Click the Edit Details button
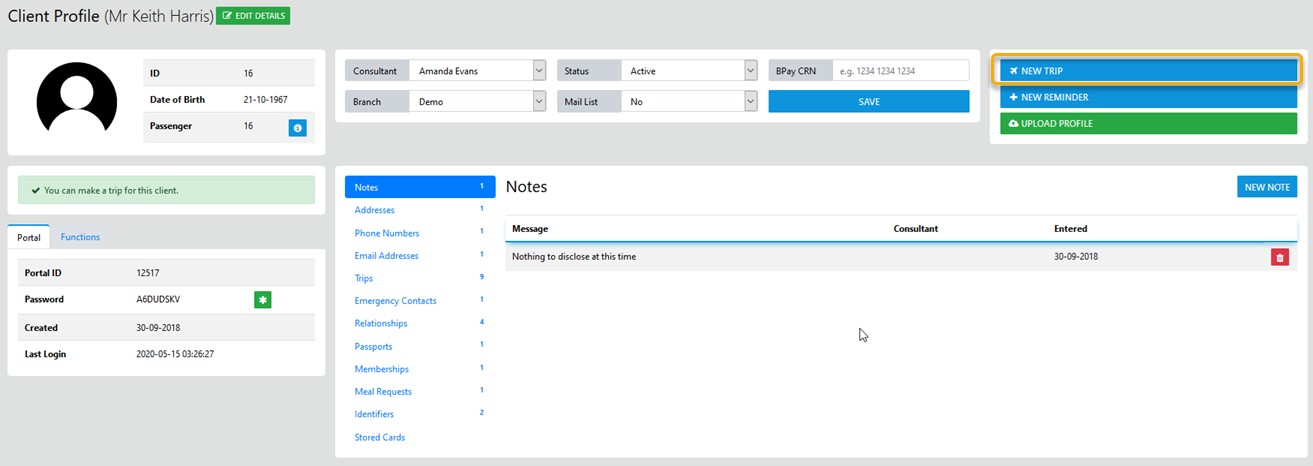1313x466 pixels. 253,16
